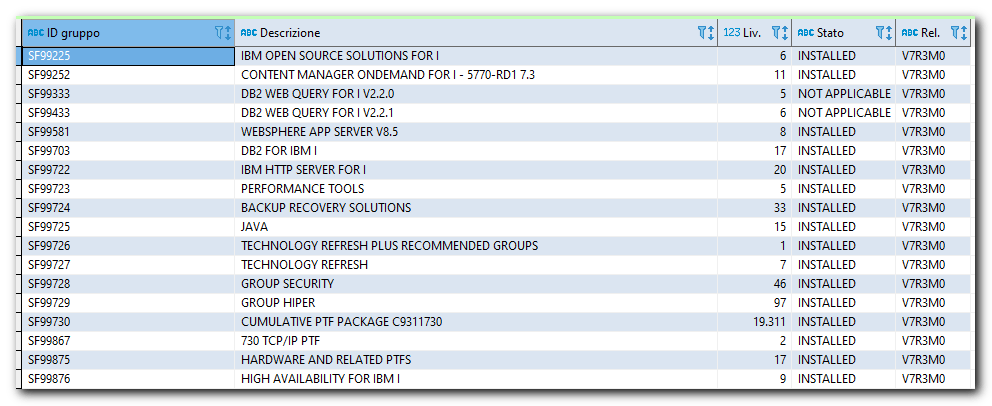Image resolution: width=992 pixels, height=406 pixels.
Task: Click DB2 WEB QUERY FOR I V2.2.0 cell
Action: (x=476, y=94)
